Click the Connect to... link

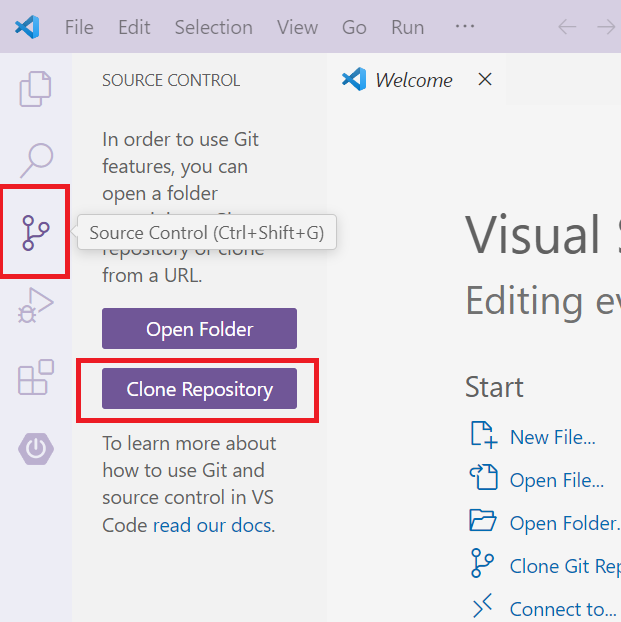pyautogui.click(x=563, y=609)
